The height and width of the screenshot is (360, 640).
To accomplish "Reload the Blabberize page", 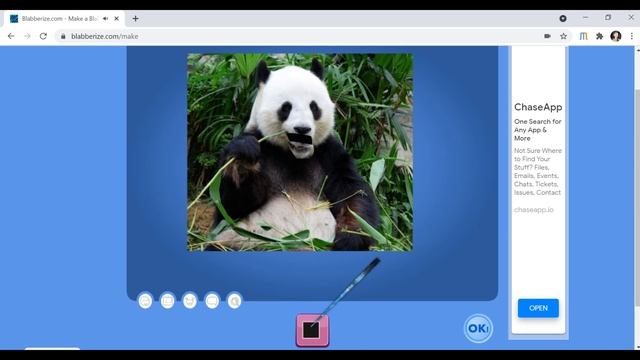I will pyautogui.click(x=43, y=36).
